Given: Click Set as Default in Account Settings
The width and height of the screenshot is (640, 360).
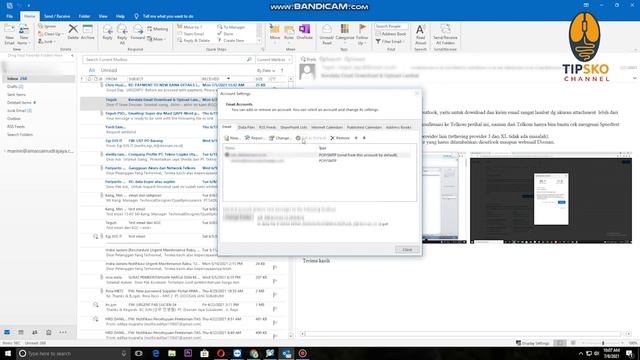Looking at the screenshot, I should pyautogui.click(x=311, y=138).
